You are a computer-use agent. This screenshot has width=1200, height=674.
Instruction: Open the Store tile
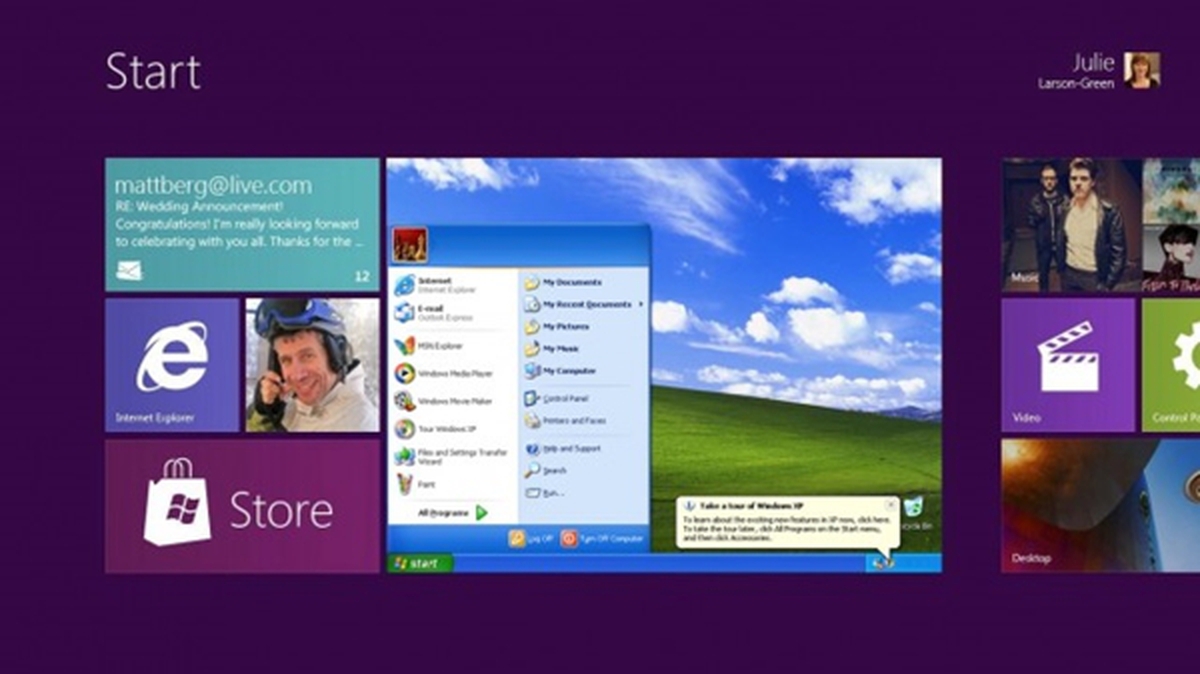[242, 506]
